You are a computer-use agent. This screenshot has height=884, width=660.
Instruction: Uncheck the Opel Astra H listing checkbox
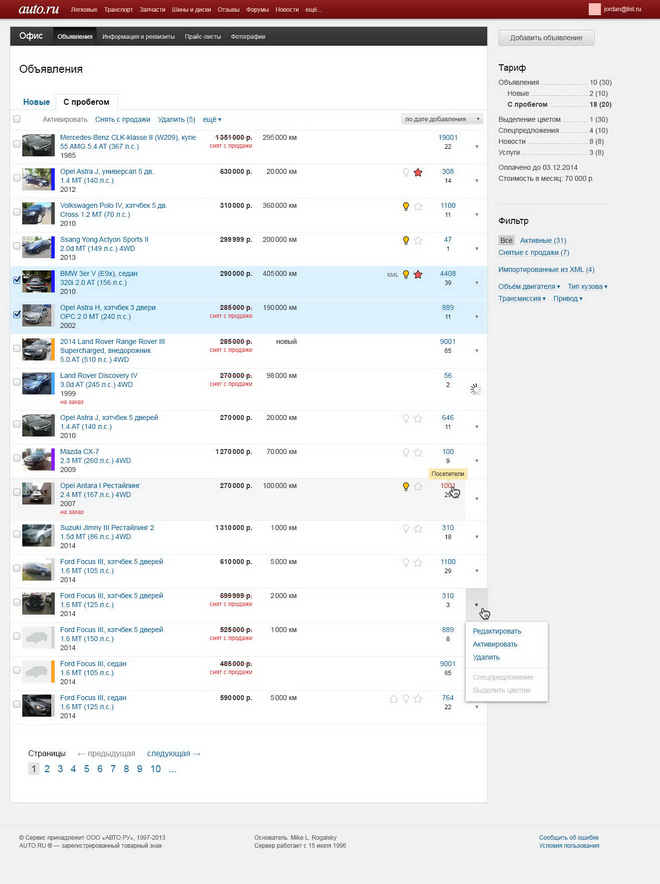(17, 314)
